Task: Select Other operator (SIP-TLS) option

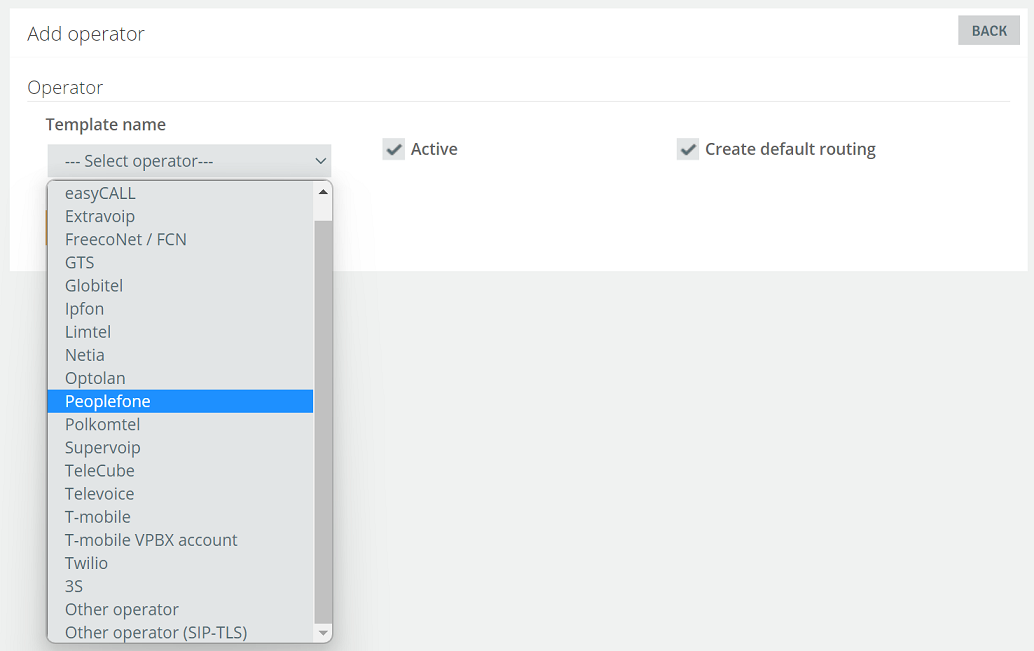Action: pos(180,632)
